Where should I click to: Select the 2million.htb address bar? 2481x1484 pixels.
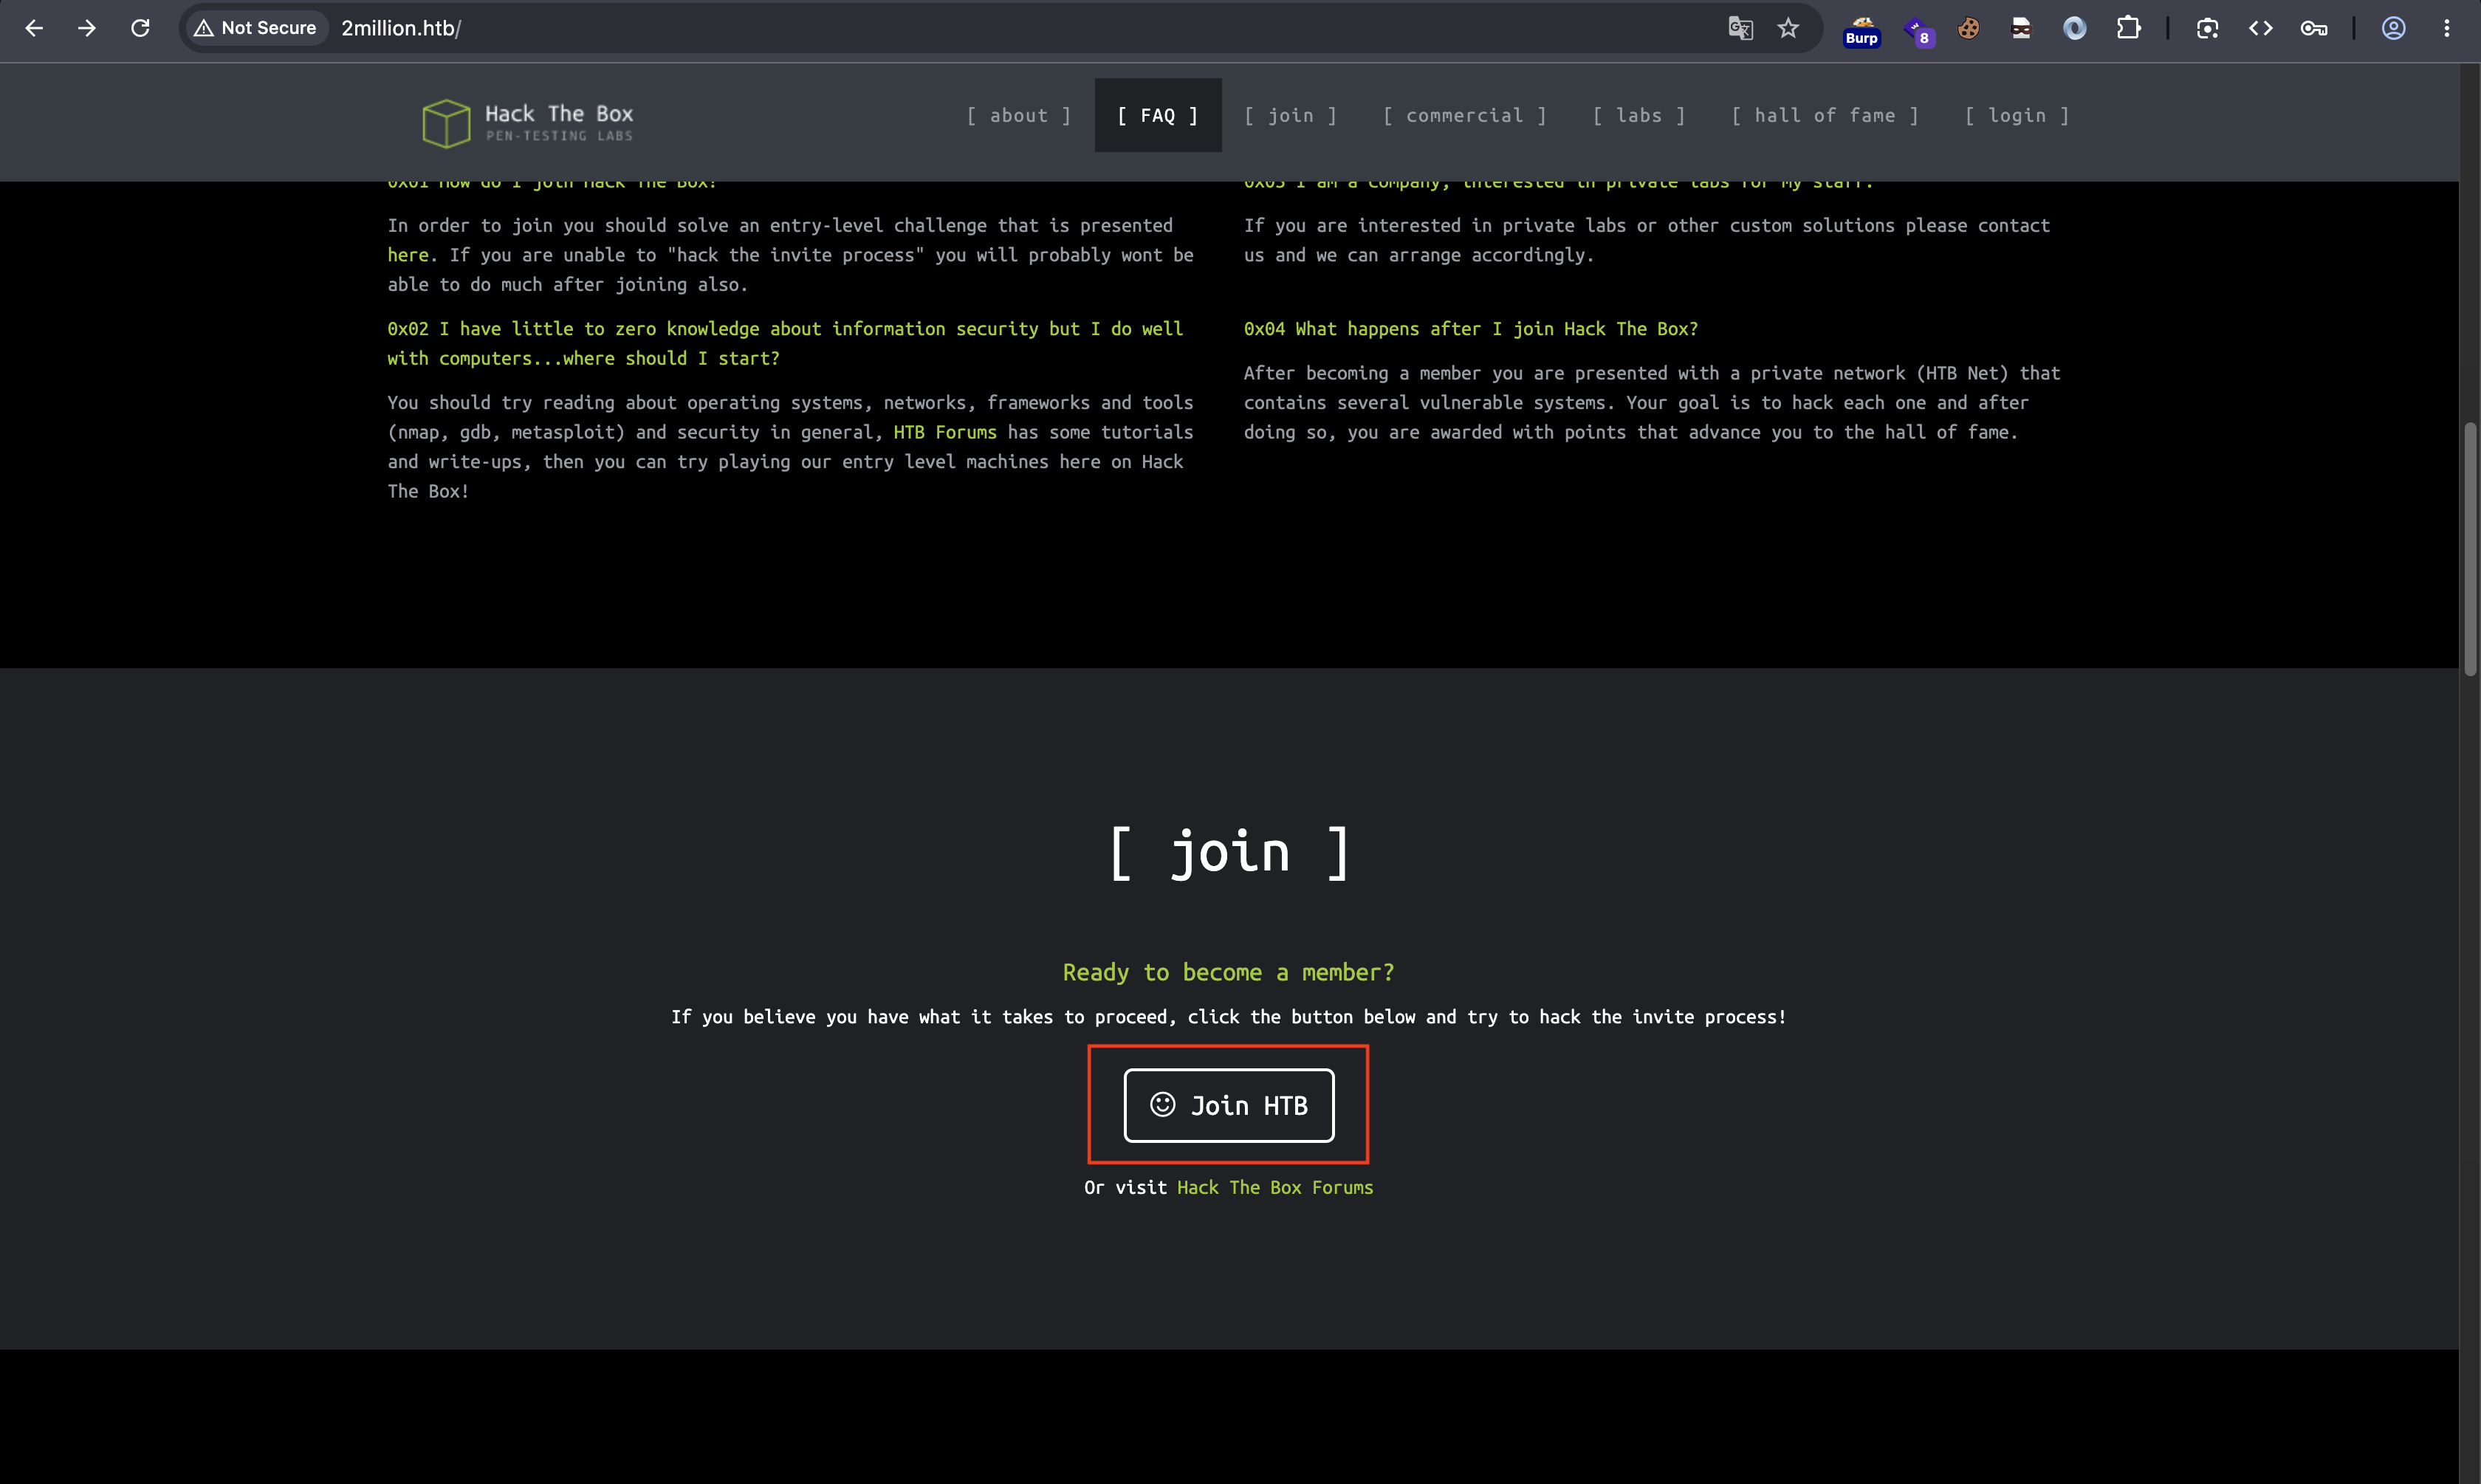click(1000, 28)
